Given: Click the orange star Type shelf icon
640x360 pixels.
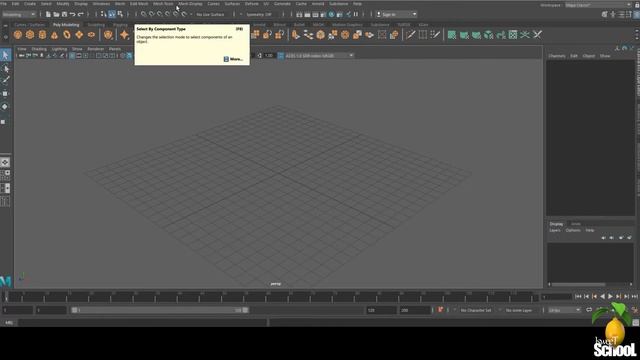Looking at the screenshot, I should pyautogui.click(x=124, y=35).
